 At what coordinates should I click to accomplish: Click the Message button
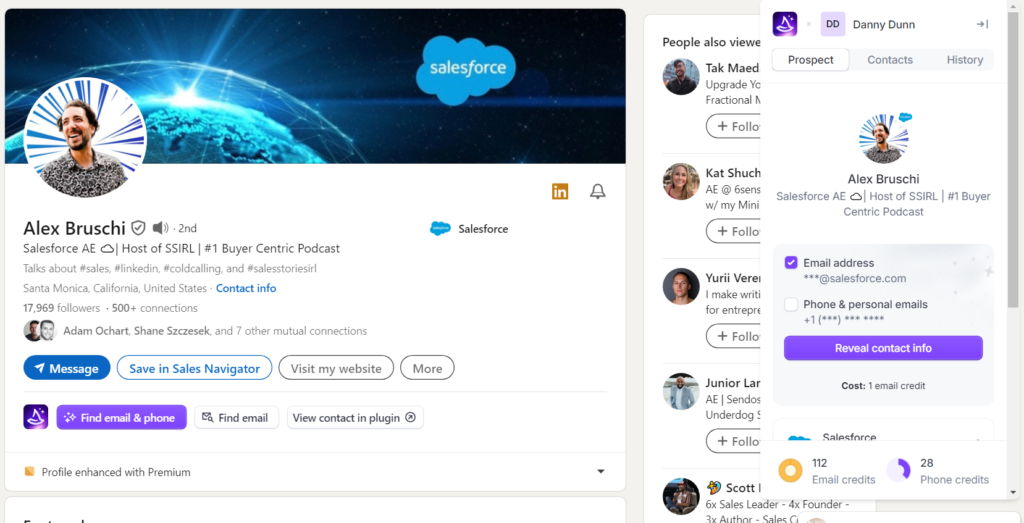pos(67,368)
